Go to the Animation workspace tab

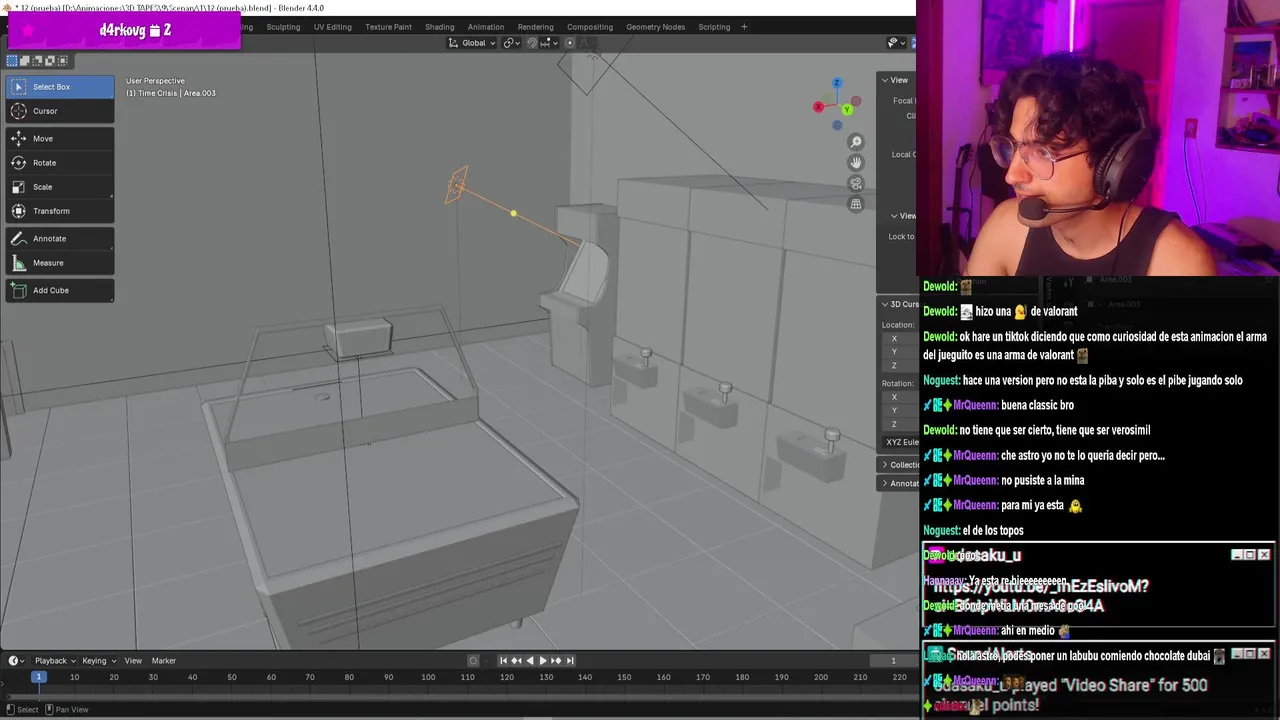click(486, 27)
